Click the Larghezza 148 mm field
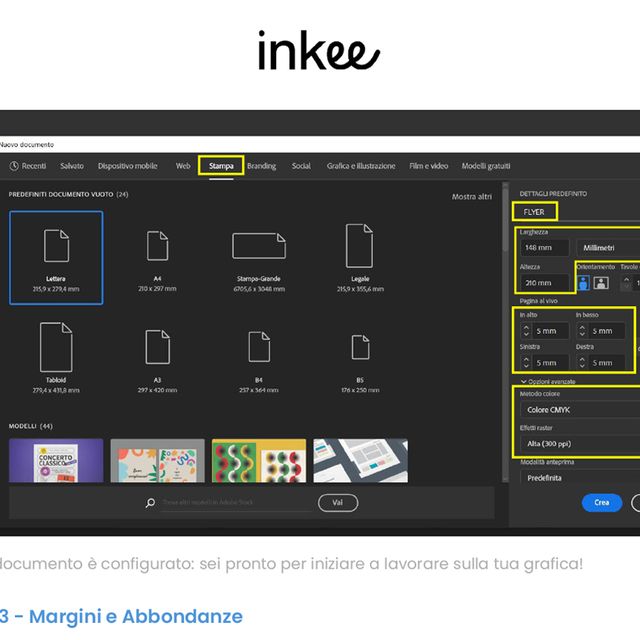Screen dimensions: 640x640 544,248
